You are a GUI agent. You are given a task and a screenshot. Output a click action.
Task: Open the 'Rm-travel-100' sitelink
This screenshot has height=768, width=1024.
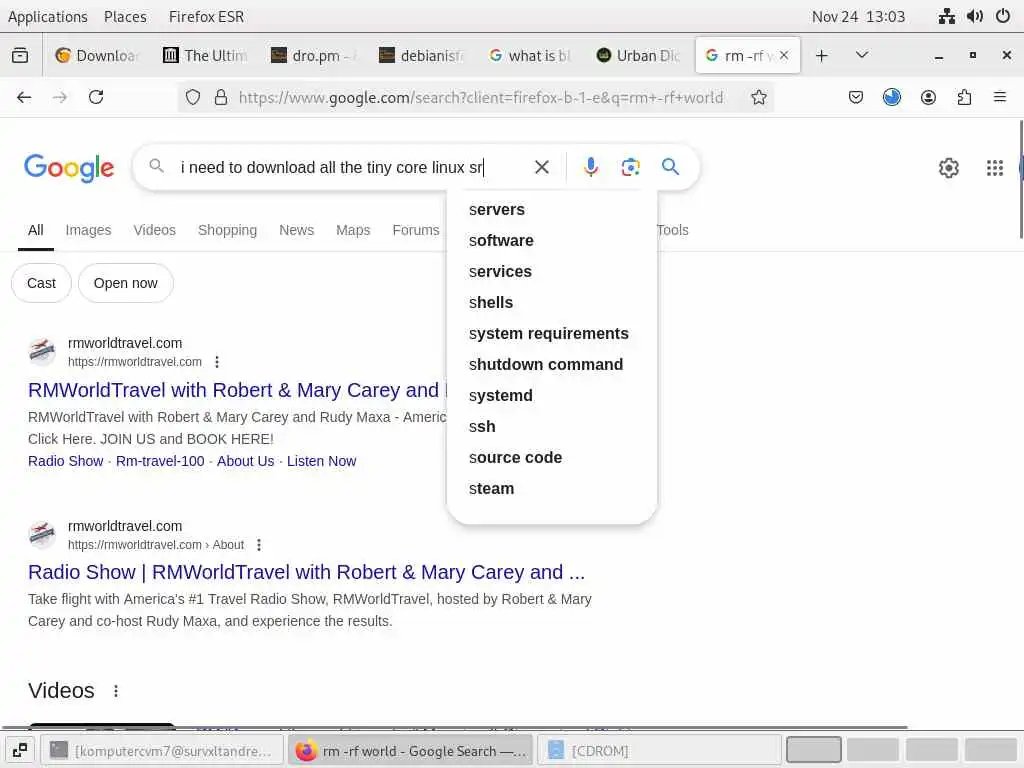pos(160,461)
